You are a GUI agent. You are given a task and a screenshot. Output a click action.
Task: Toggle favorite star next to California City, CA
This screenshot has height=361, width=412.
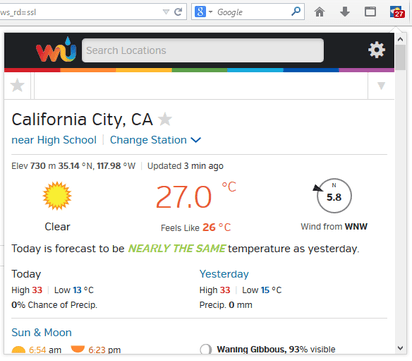tap(165, 119)
